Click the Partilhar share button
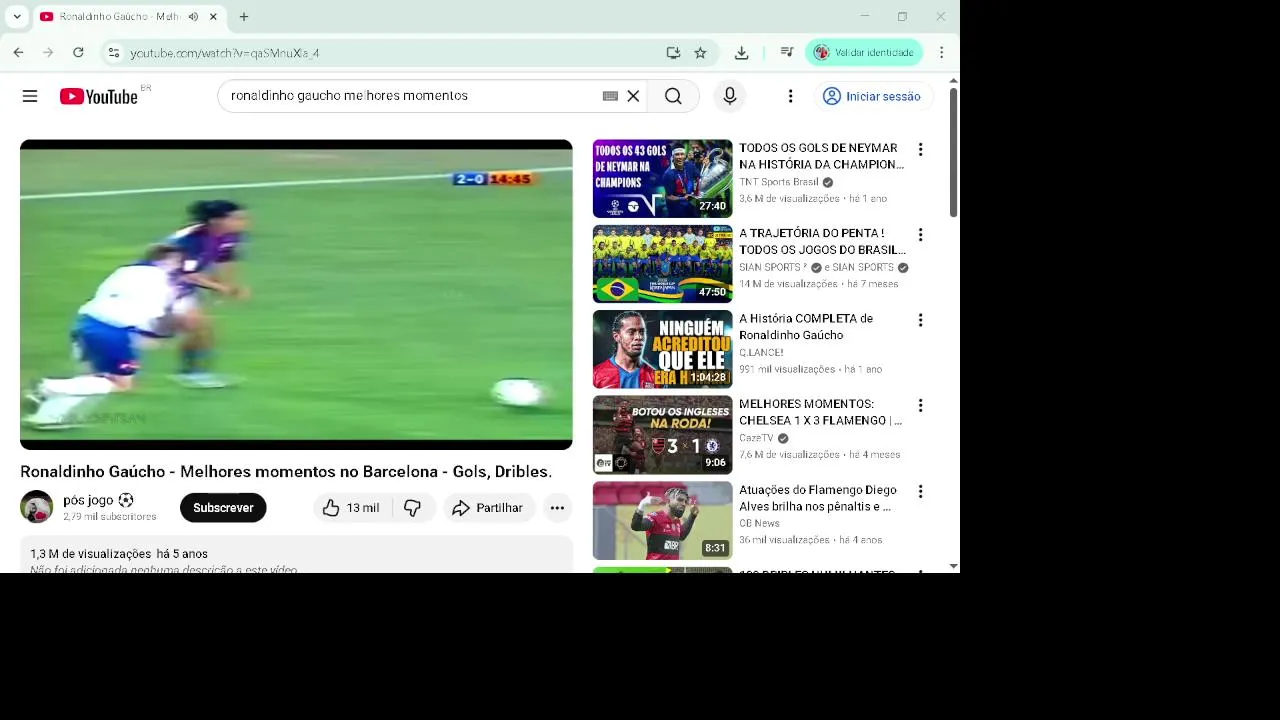Viewport: 1280px width, 720px height. coord(489,508)
